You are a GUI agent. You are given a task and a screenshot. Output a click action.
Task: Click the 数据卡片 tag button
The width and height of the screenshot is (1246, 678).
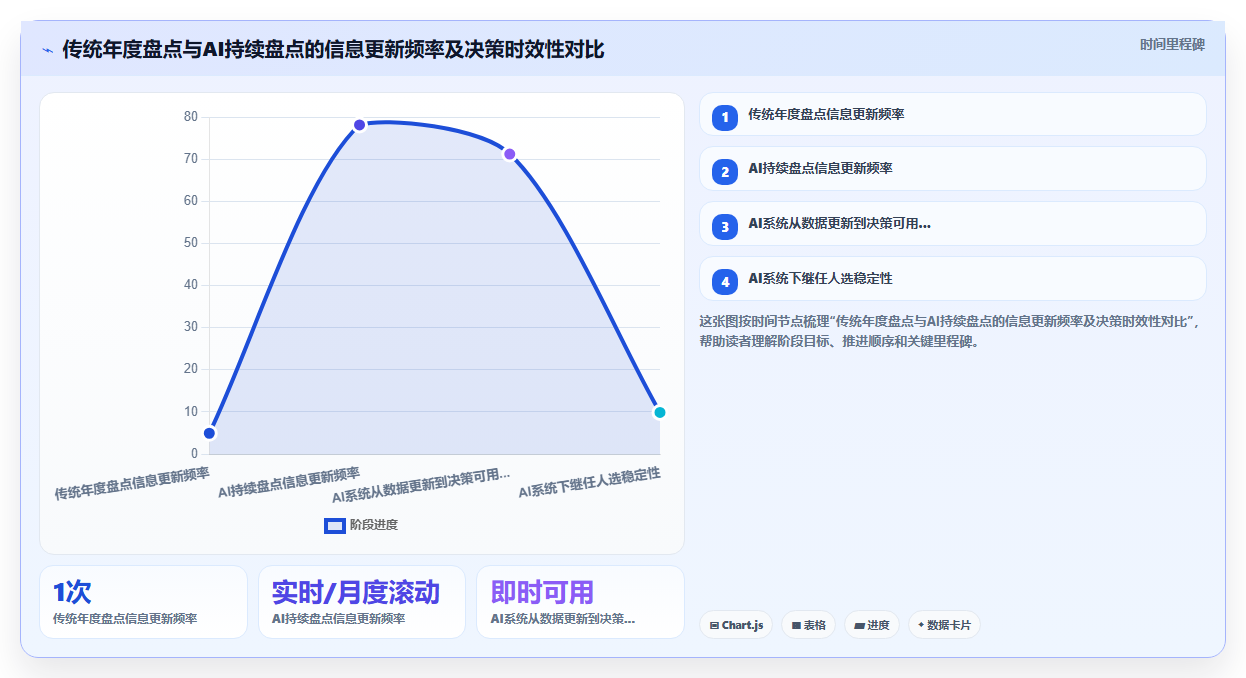(944, 625)
